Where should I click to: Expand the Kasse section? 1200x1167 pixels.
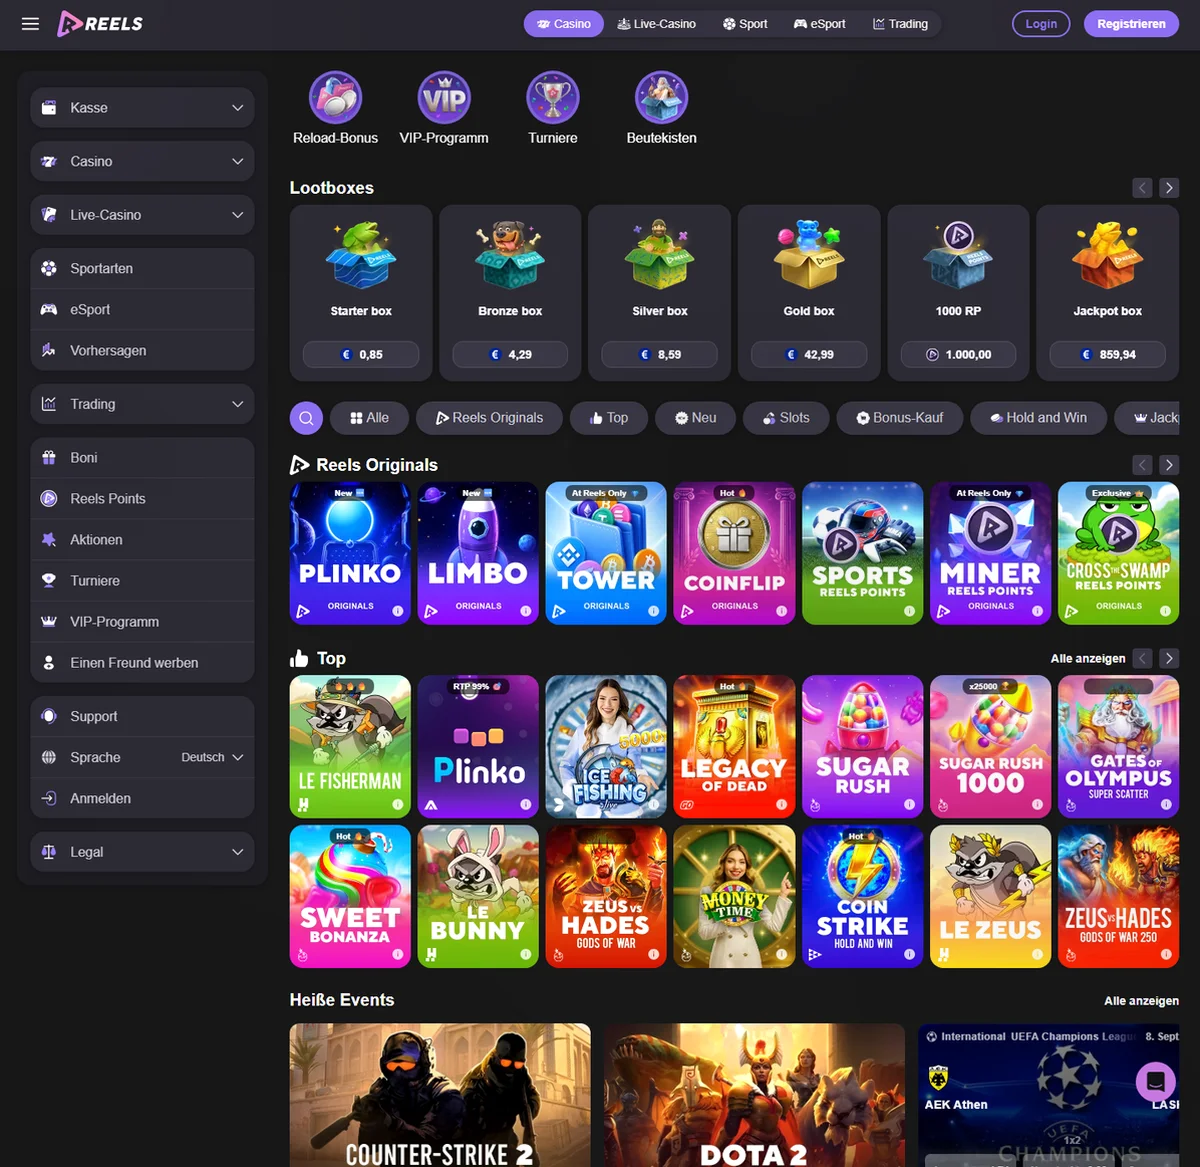142,108
